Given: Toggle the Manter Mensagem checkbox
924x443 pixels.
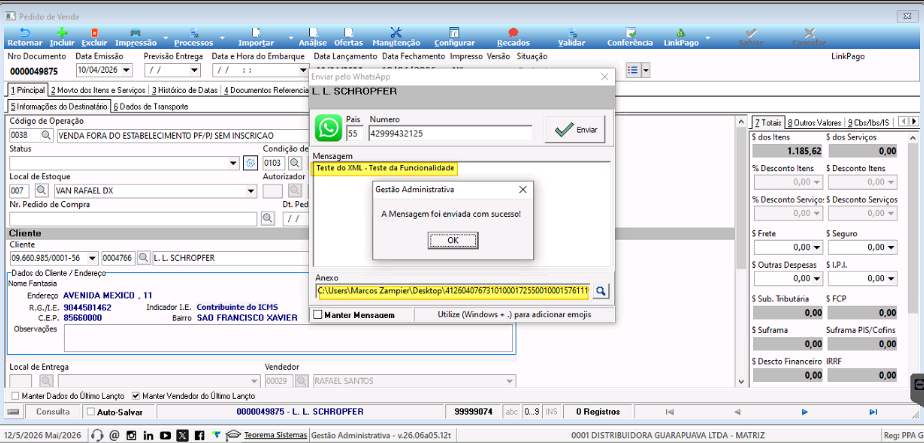Looking at the screenshot, I should click(x=318, y=315).
